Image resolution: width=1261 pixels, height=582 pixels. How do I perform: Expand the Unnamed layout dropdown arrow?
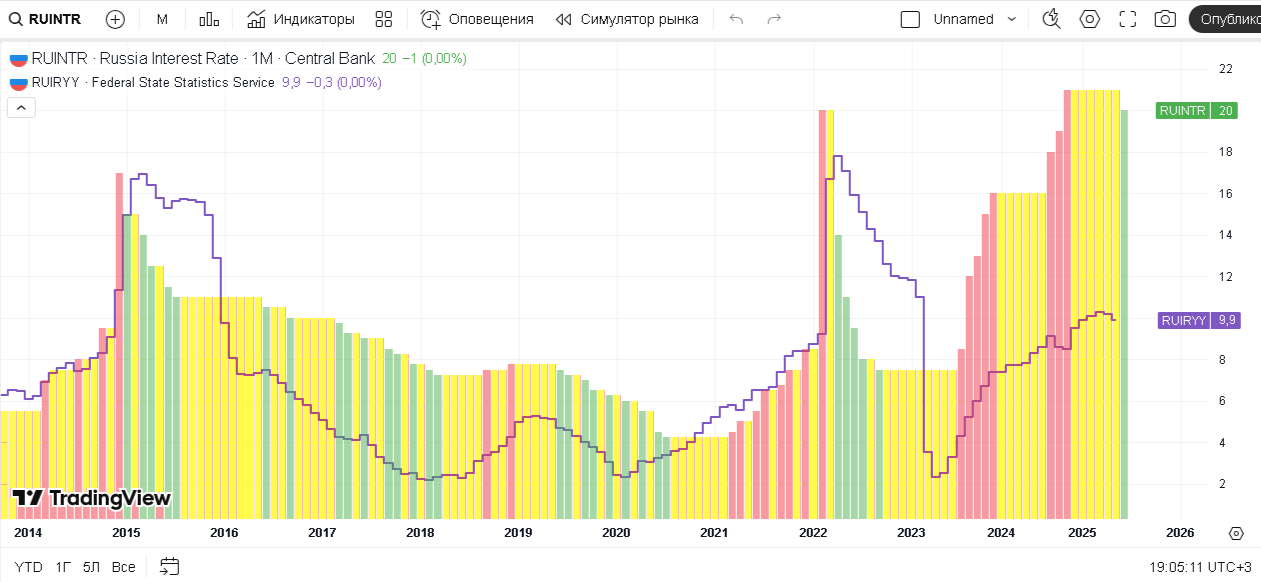click(x=1011, y=19)
